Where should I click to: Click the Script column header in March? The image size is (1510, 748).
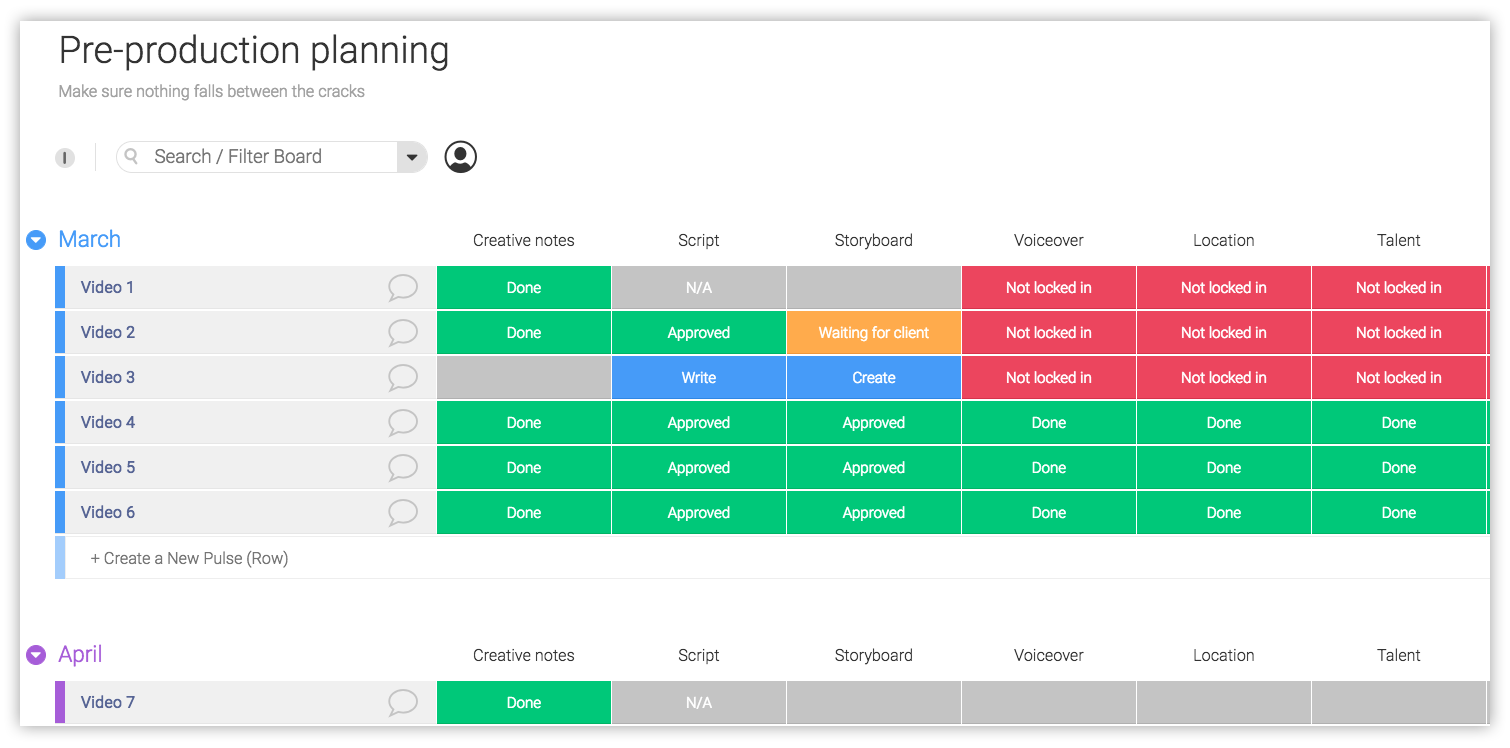click(698, 240)
